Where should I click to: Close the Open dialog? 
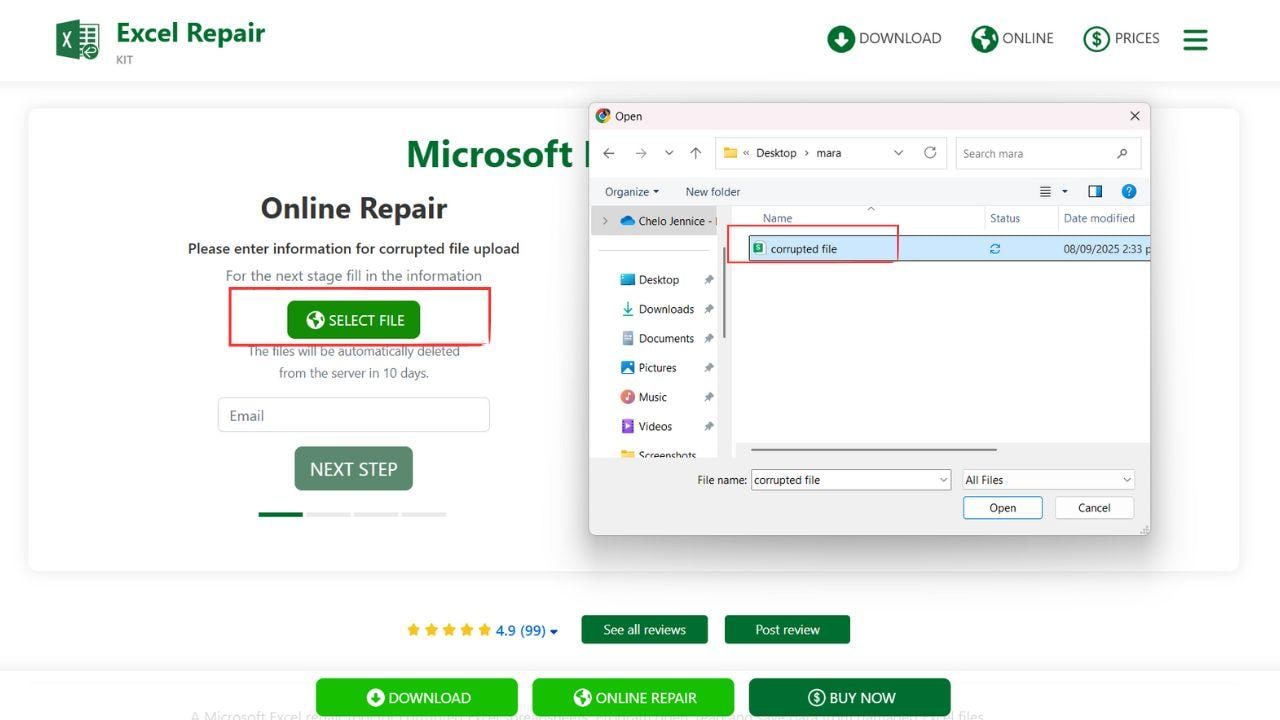click(x=1135, y=116)
